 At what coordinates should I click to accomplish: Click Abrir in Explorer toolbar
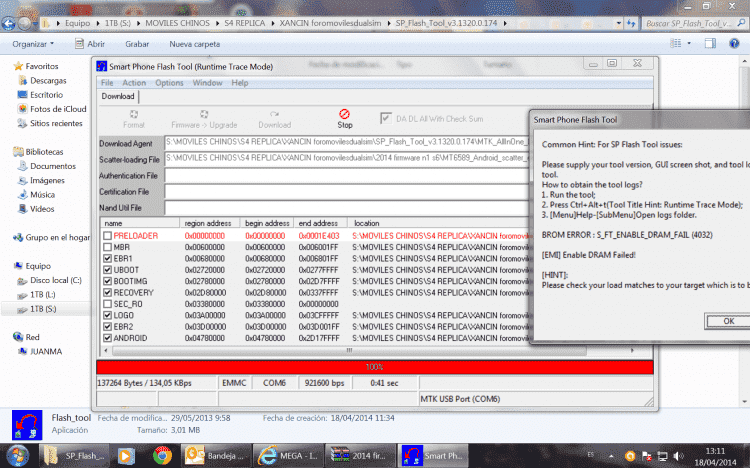point(90,44)
